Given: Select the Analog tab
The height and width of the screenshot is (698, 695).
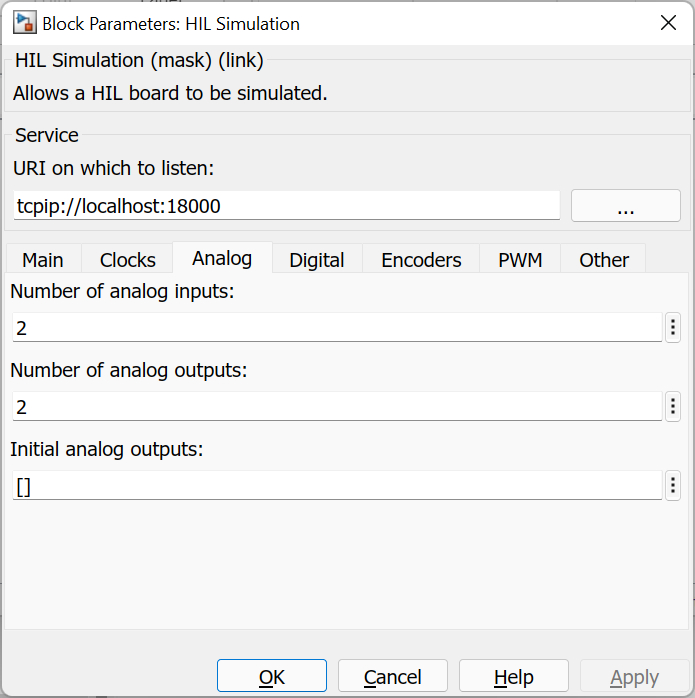Looking at the screenshot, I should tap(222, 259).
